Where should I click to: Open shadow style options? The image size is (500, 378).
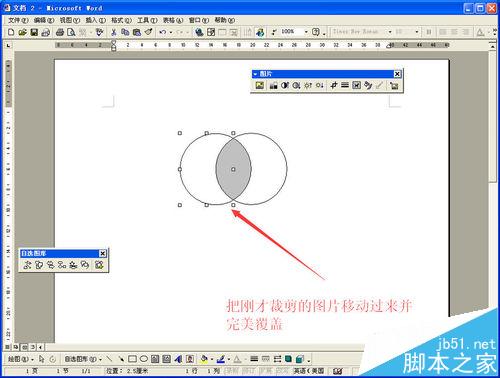[288, 359]
